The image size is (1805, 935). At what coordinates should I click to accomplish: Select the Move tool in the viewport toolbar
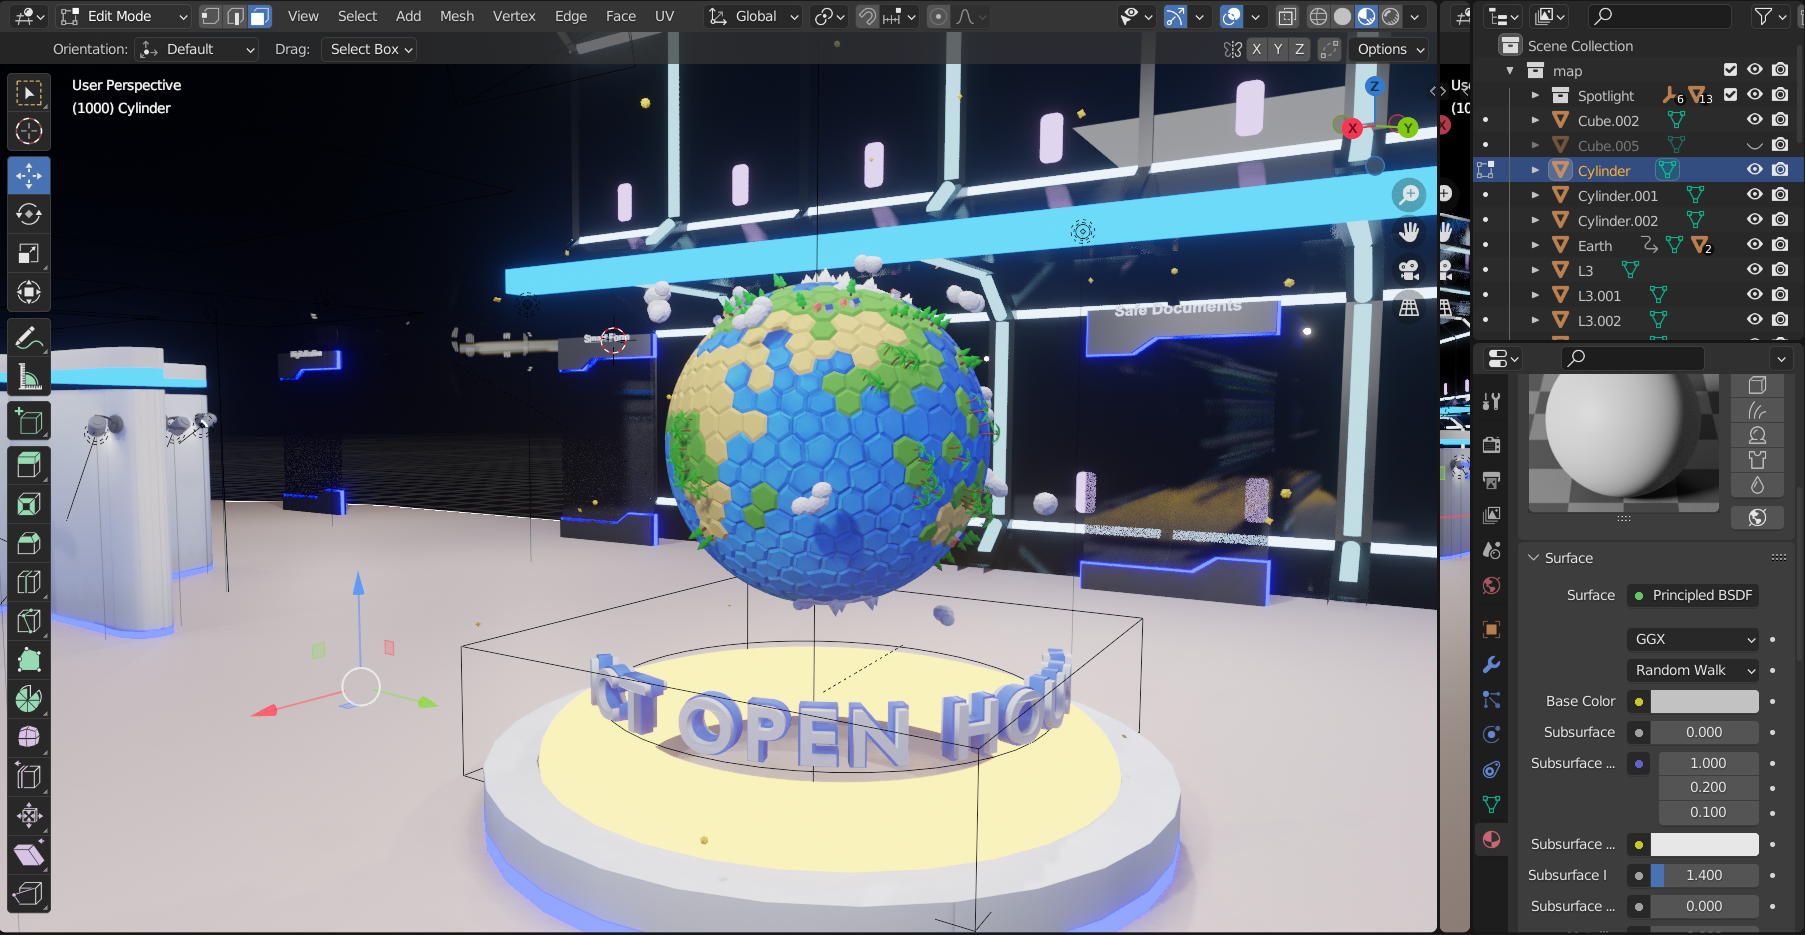[x=28, y=175]
